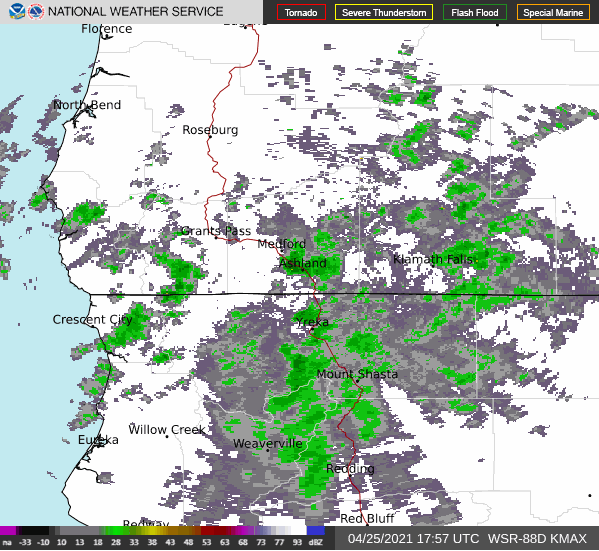Screen dimensions: 599x551
Task: Click the Roseburg city label
Action: pos(210,130)
